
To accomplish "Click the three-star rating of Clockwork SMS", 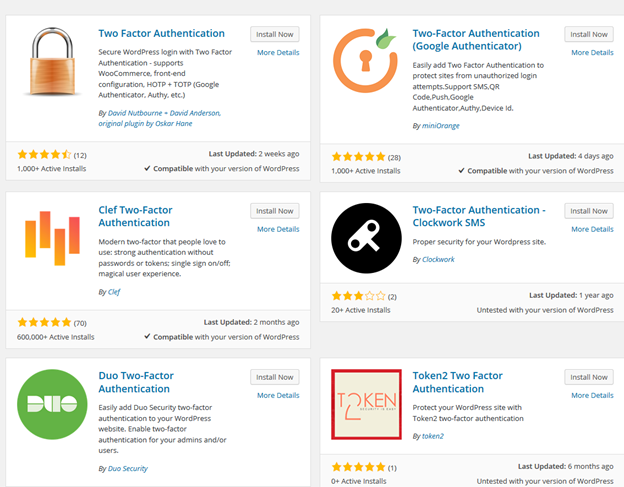I will (x=360, y=297).
